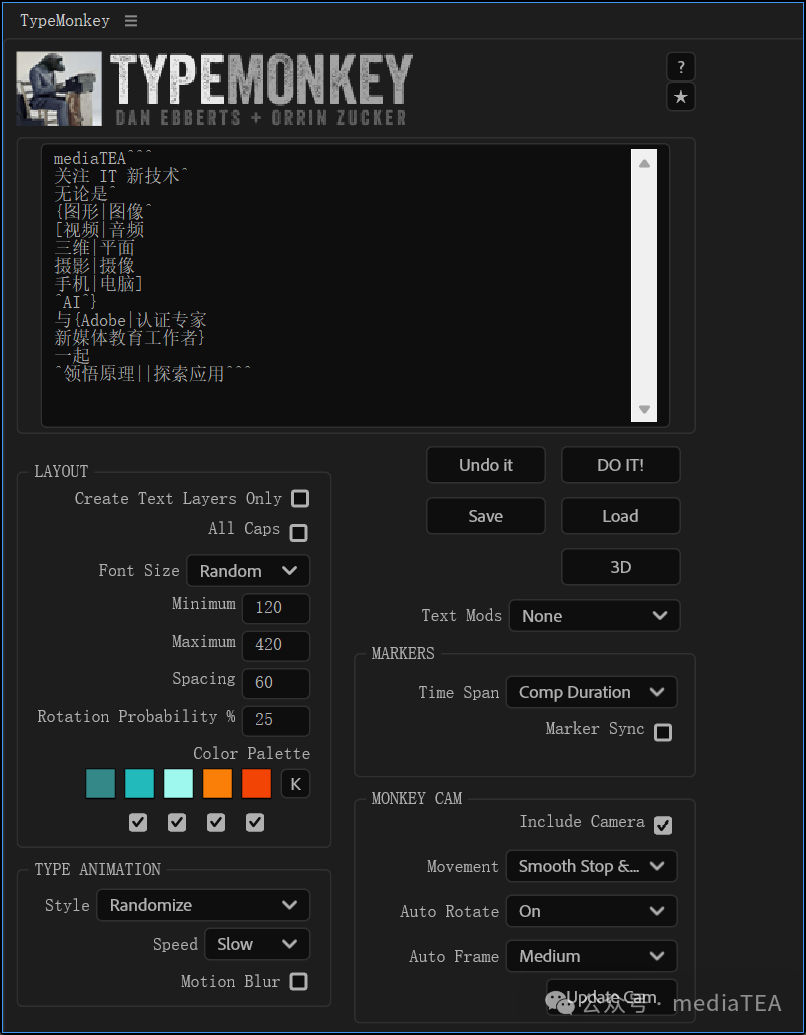This screenshot has height=1035, width=806.
Task: Click the text line "手机|电脑]"
Action: [99, 284]
